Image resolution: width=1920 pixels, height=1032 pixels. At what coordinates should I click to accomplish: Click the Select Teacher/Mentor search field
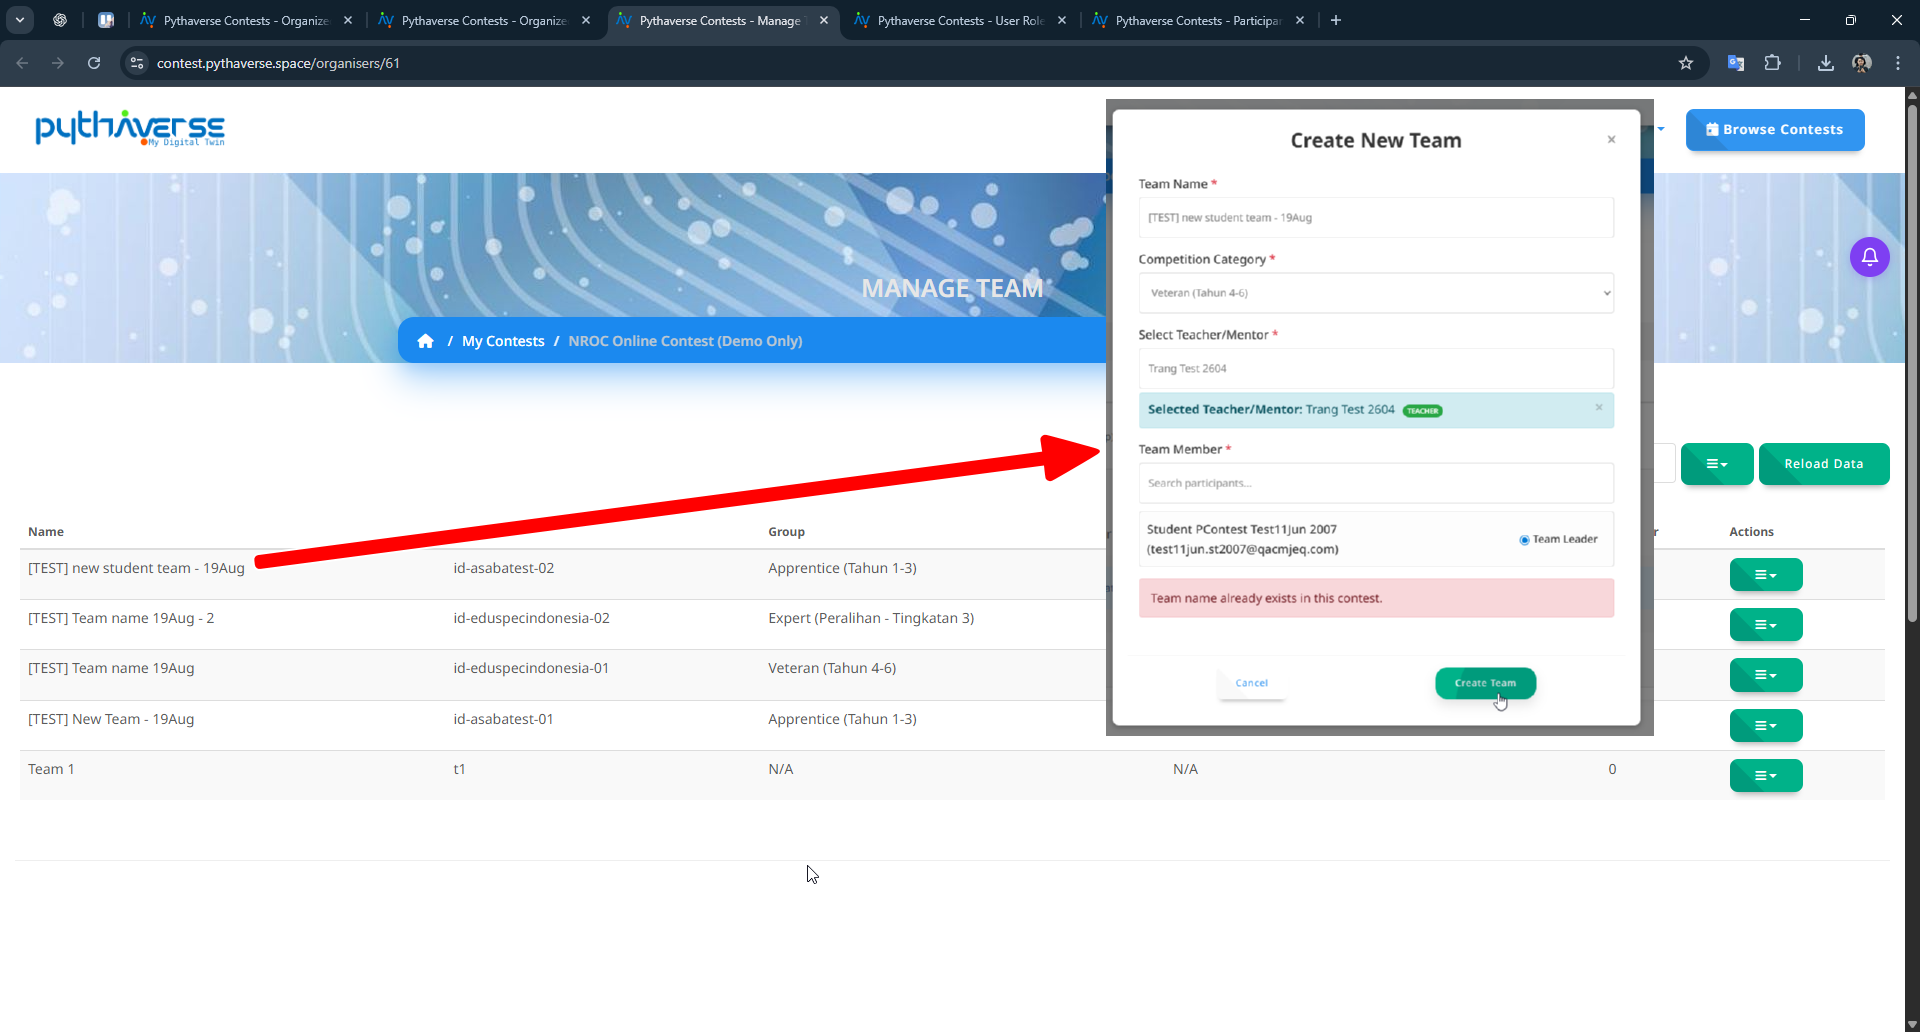tap(1375, 368)
